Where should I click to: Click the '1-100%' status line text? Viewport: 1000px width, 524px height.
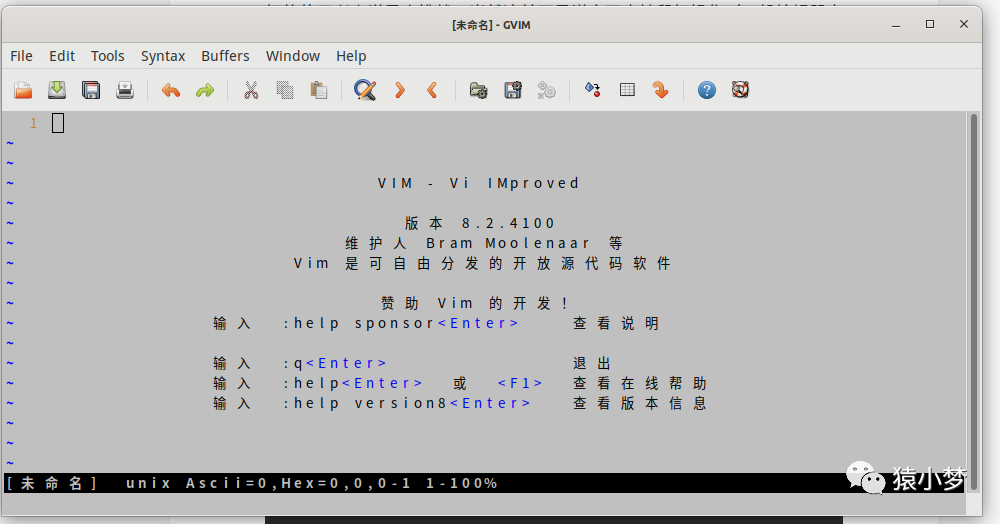tap(462, 483)
